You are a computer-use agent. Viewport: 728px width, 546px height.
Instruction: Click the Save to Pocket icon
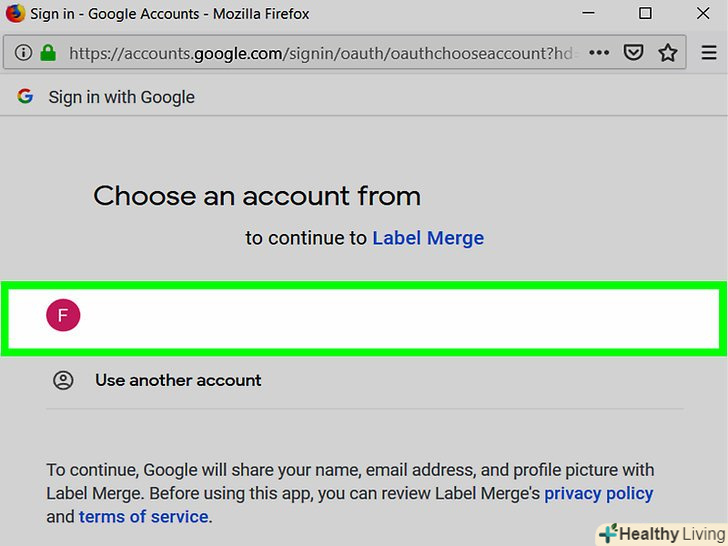[x=633, y=53]
